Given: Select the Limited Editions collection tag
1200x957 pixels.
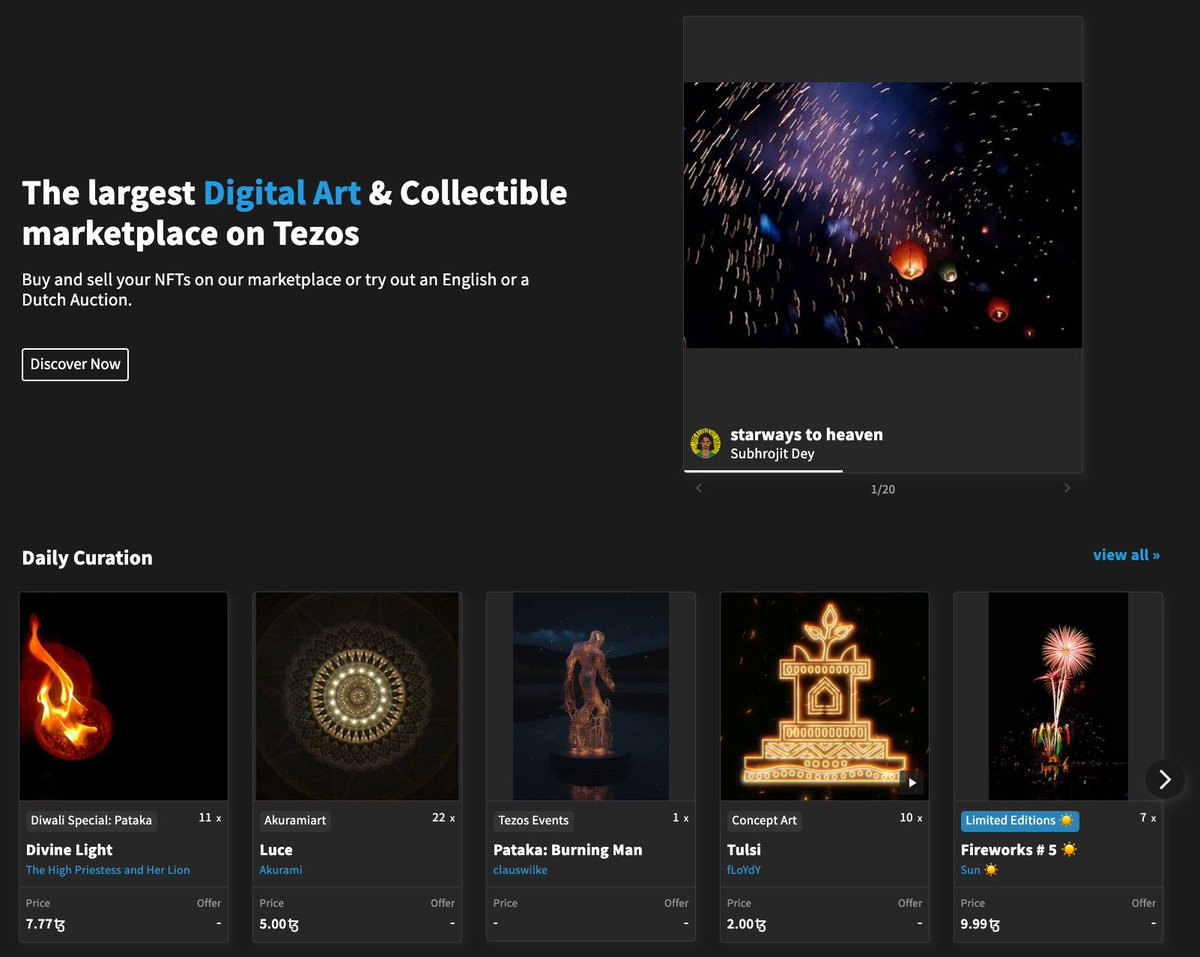Looking at the screenshot, I should click(1019, 820).
